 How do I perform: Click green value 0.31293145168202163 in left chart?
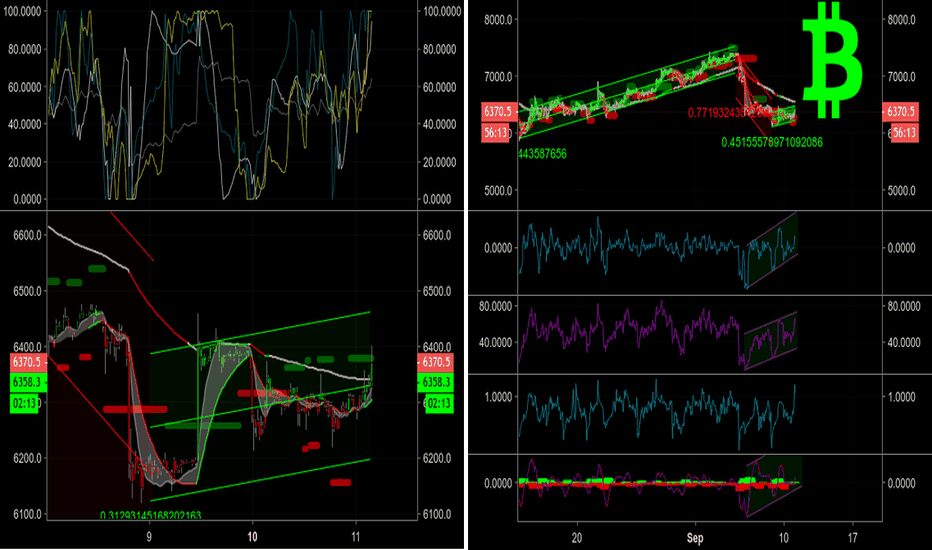coord(150,515)
